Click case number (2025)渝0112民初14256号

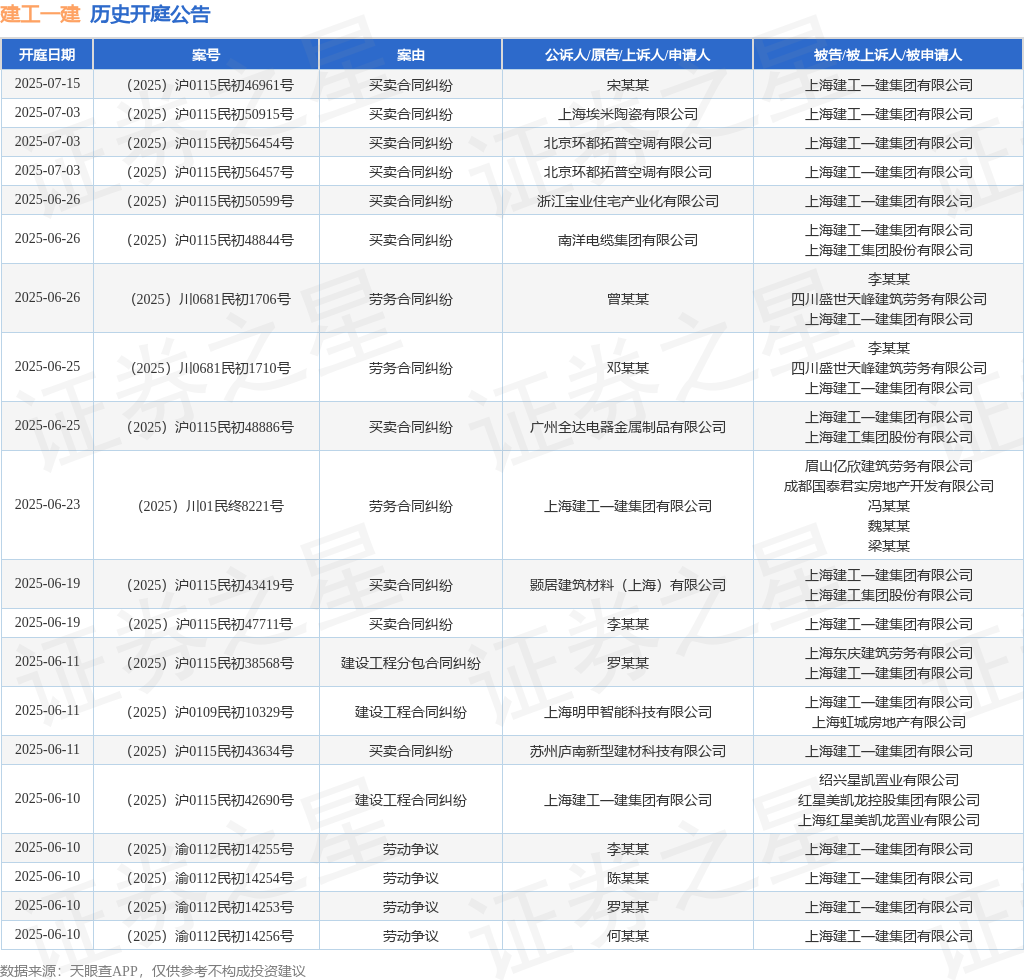point(210,936)
